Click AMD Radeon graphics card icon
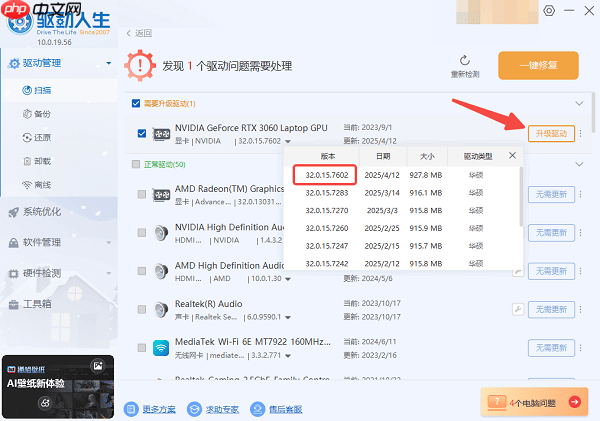Viewport: 600px width, 421px height. click(161, 195)
